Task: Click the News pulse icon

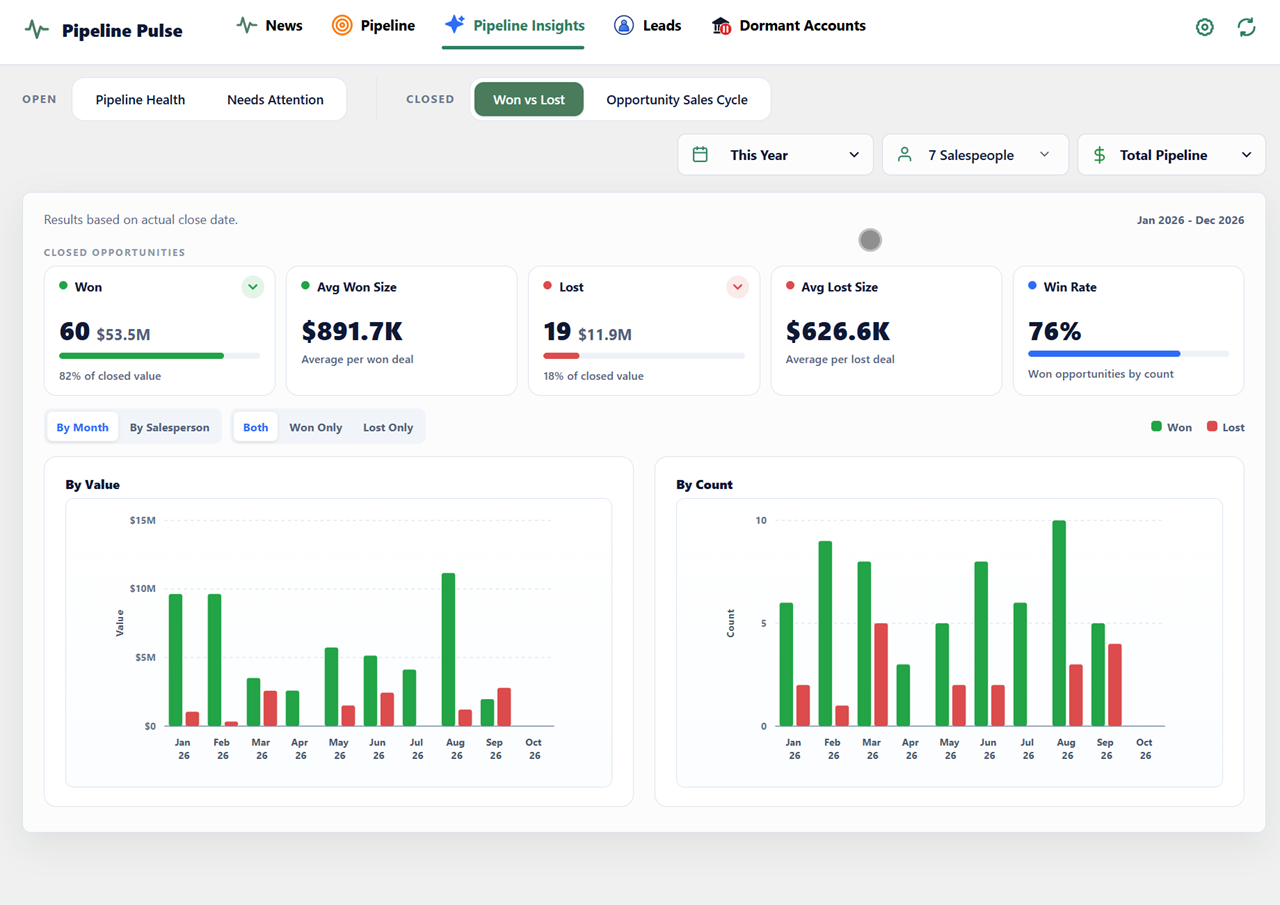Action: click(246, 25)
